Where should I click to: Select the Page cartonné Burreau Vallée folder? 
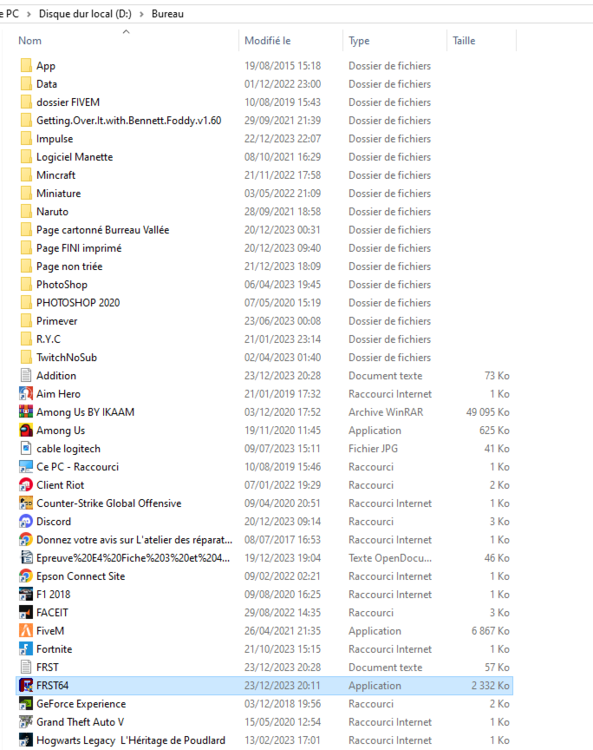[x=103, y=230]
